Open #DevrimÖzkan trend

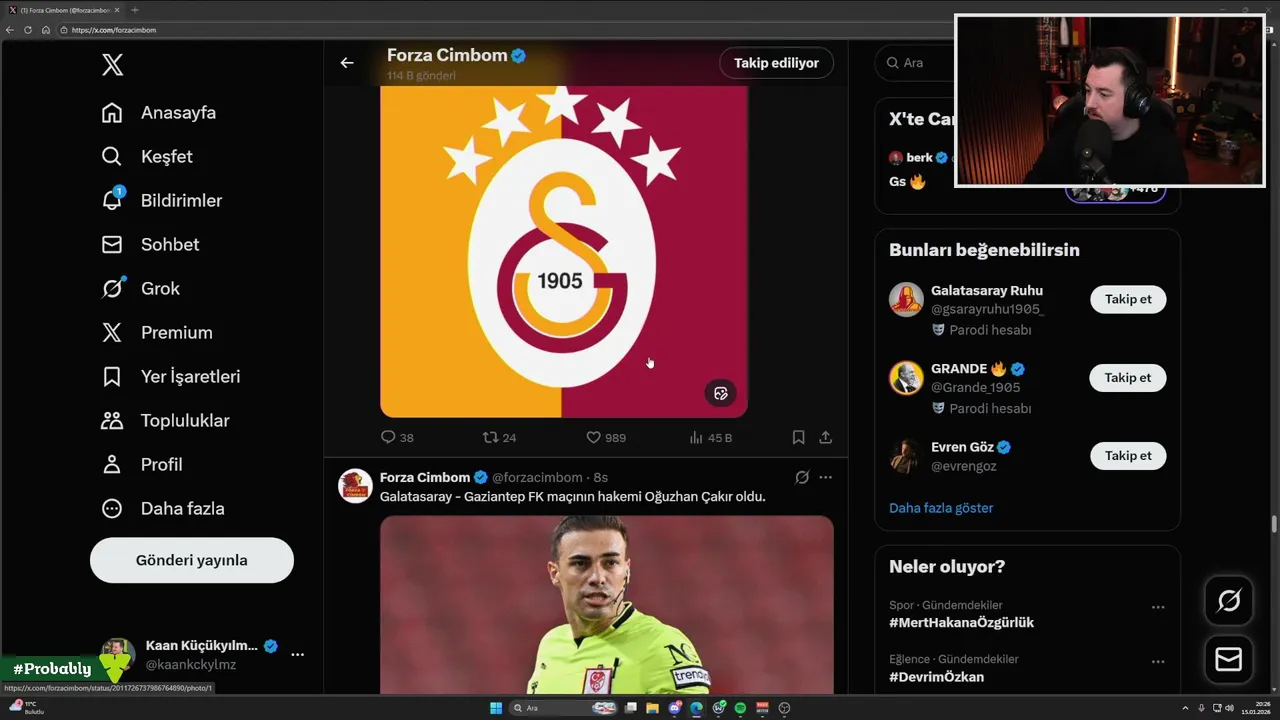[936, 677]
